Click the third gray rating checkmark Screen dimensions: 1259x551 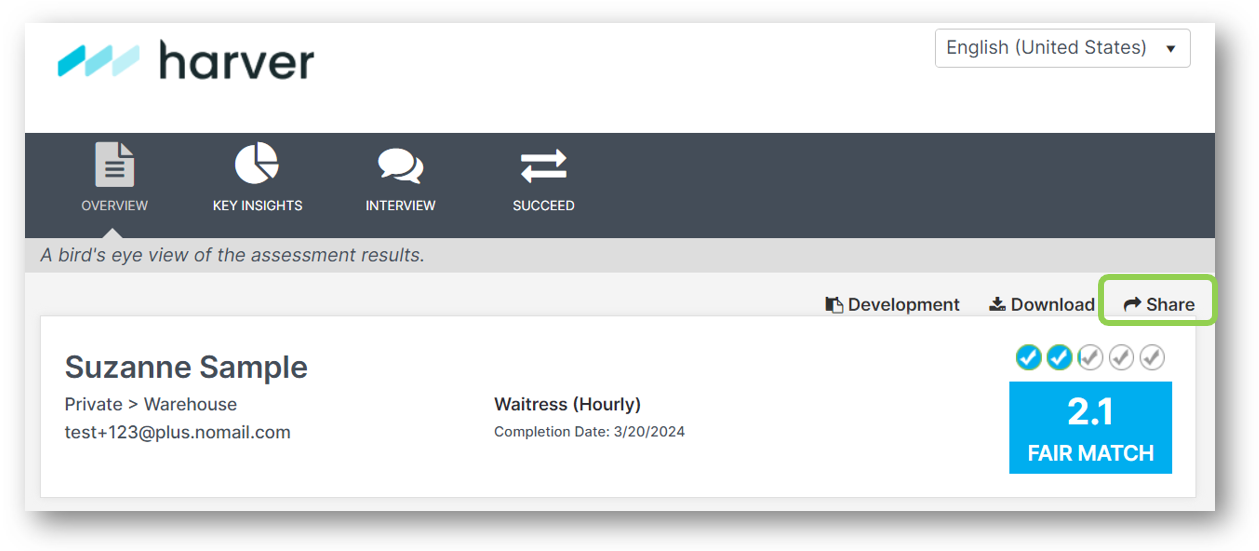click(1090, 357)
